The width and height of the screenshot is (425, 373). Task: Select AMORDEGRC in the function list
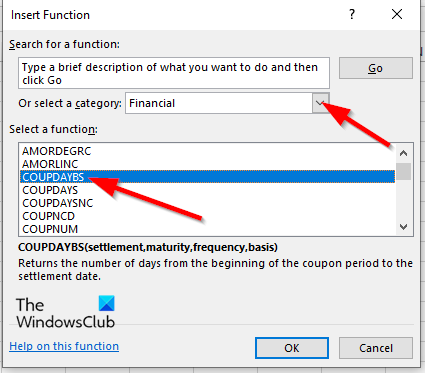tap(207, 151)
